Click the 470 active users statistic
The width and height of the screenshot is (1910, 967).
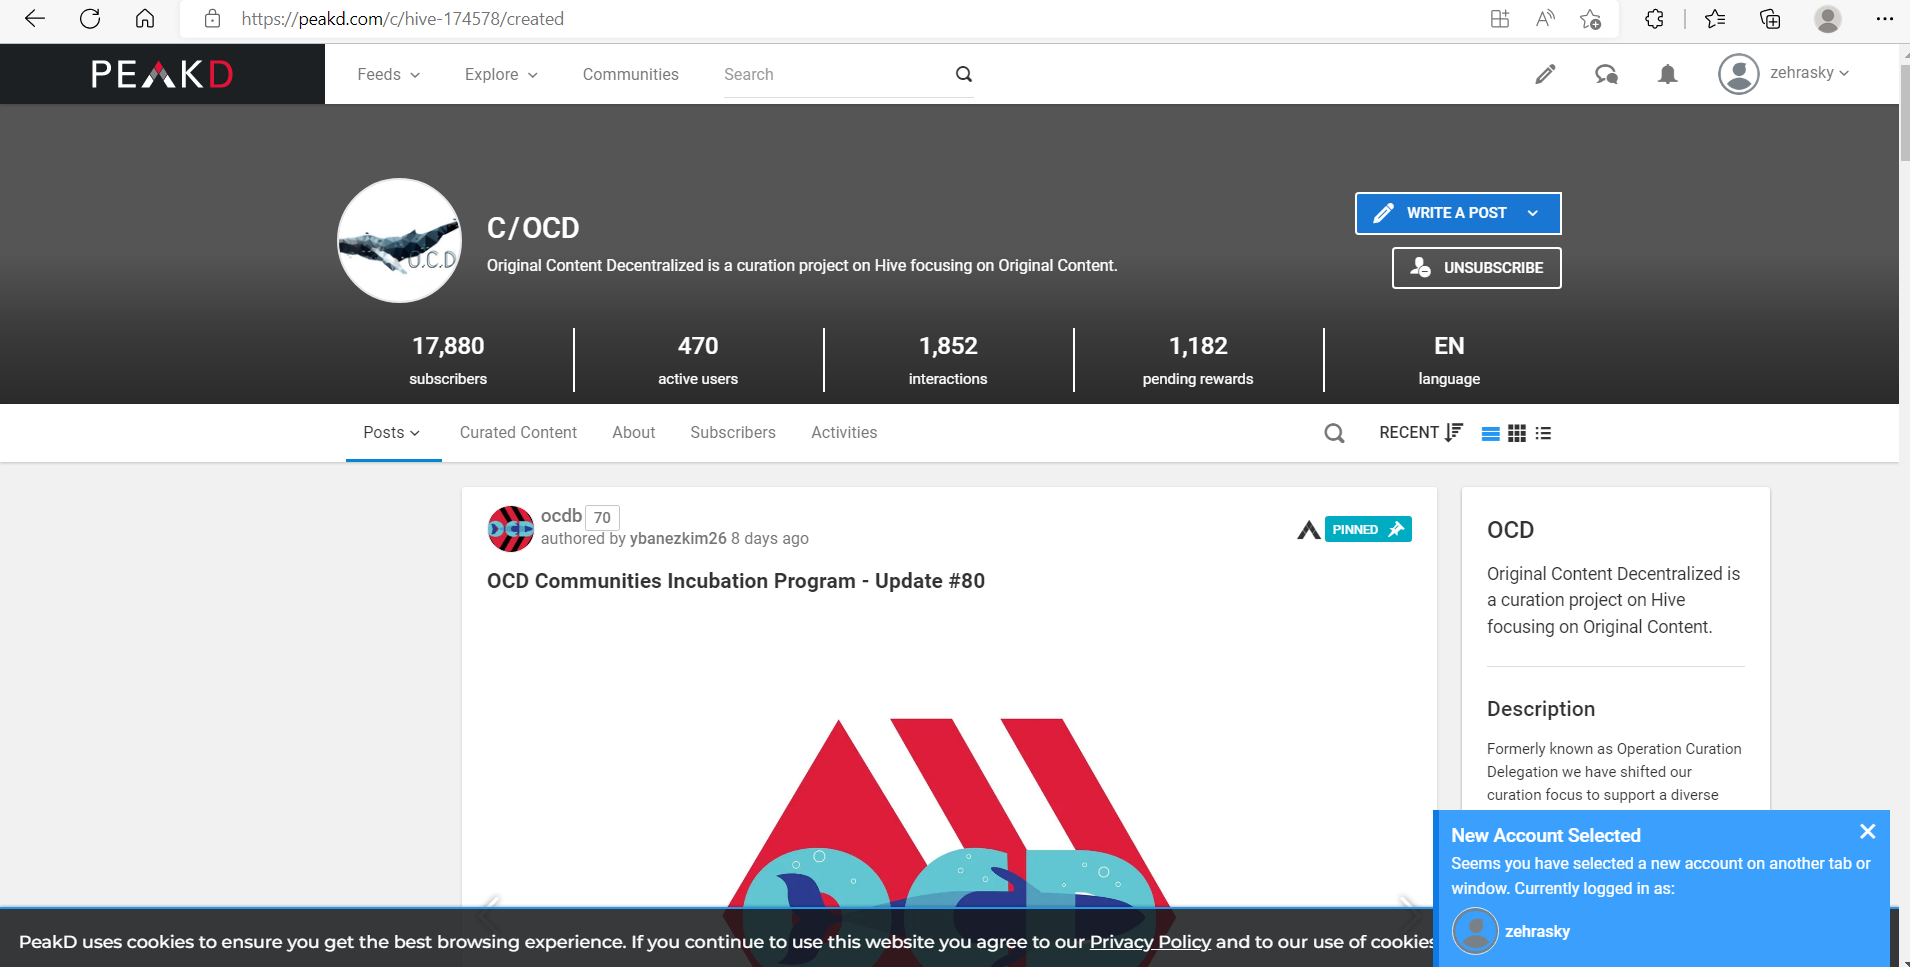pos(698,360)
